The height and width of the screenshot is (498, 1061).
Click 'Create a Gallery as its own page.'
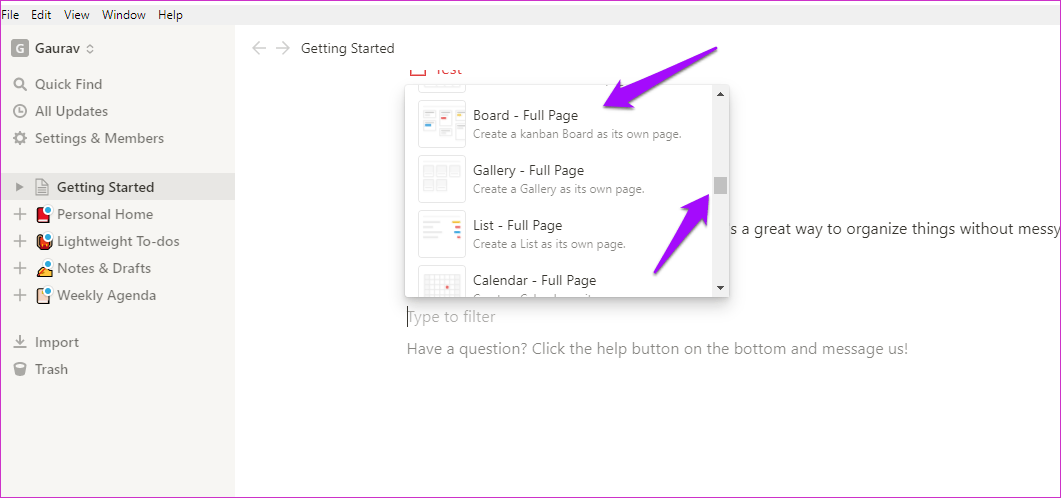[559, 189]
